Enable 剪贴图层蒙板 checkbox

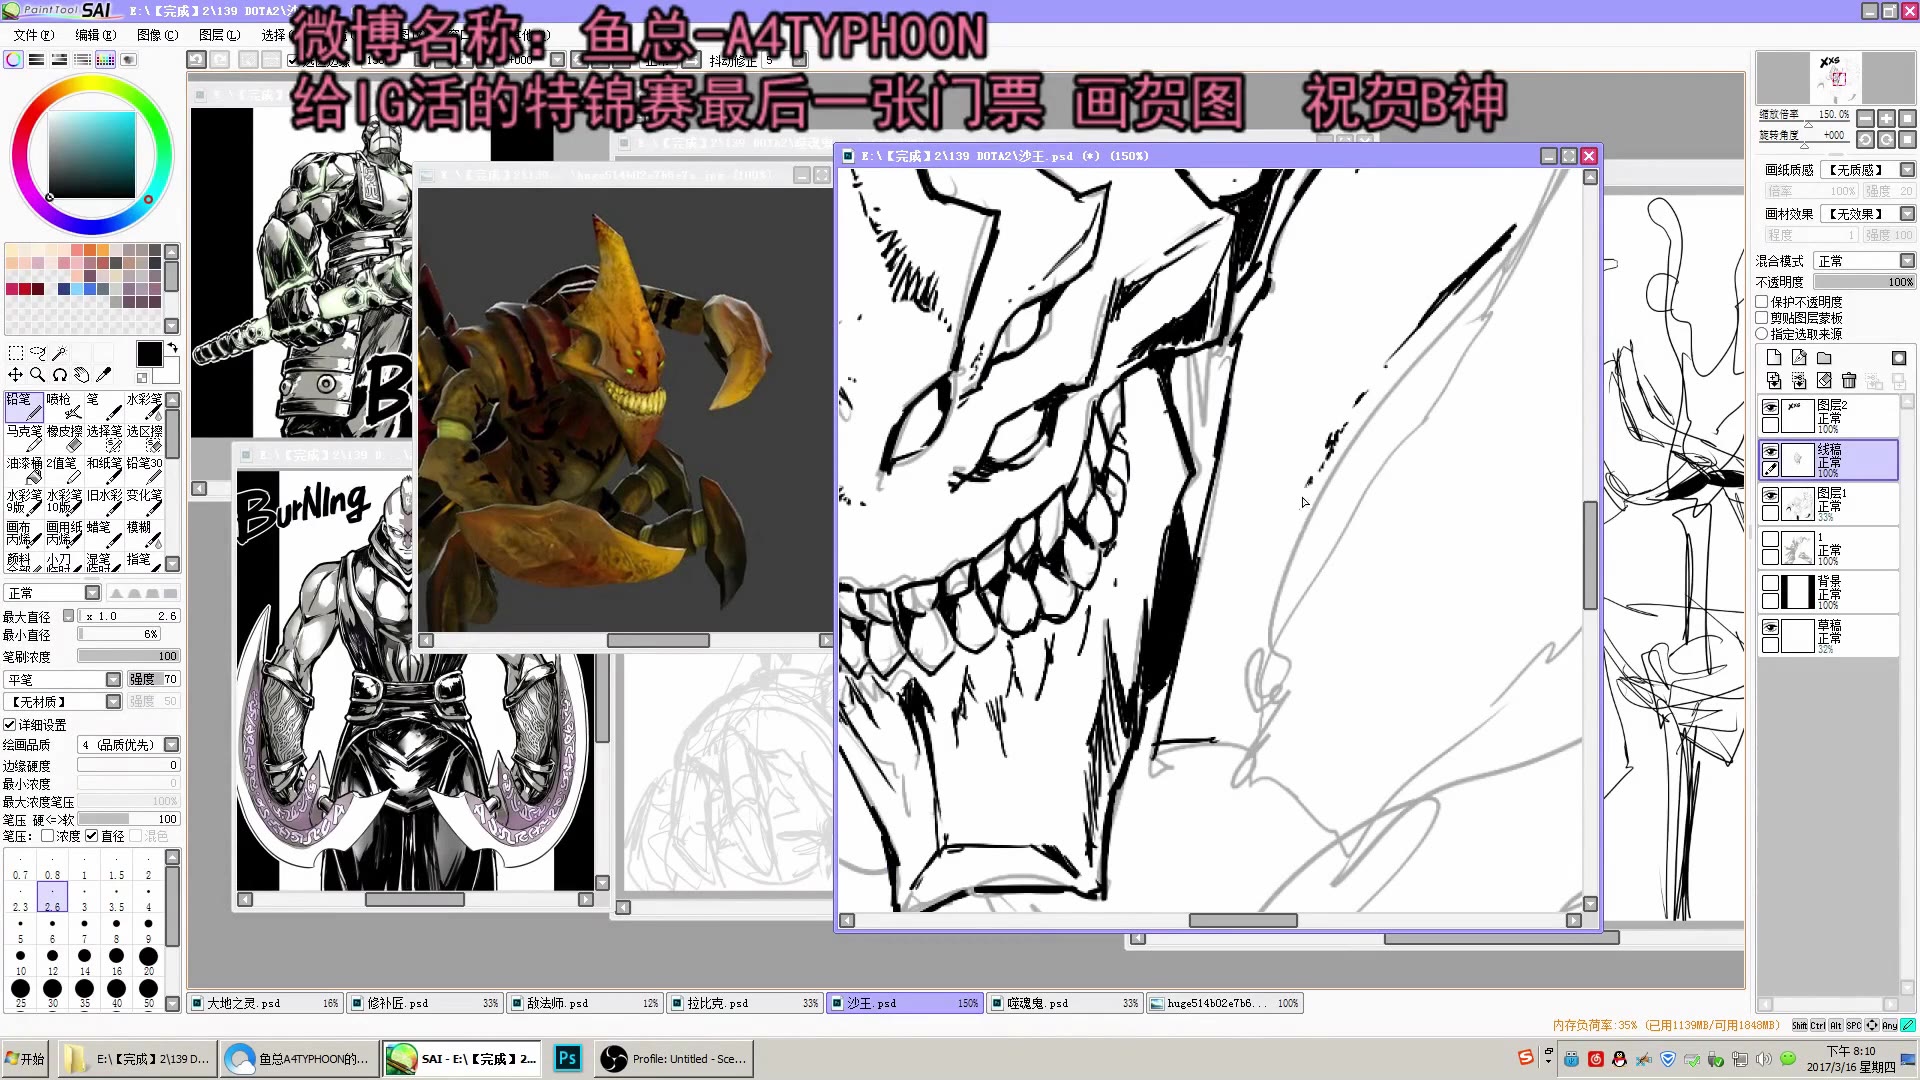pos(1763,318)
